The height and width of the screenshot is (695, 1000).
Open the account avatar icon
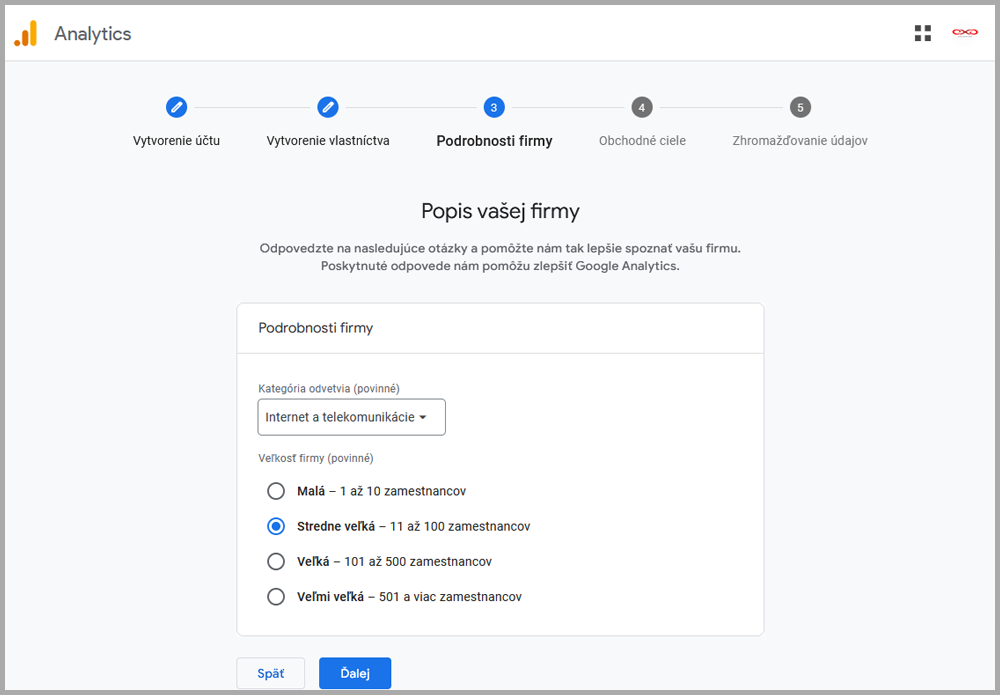pyautogui.click(x=964, y=34)
